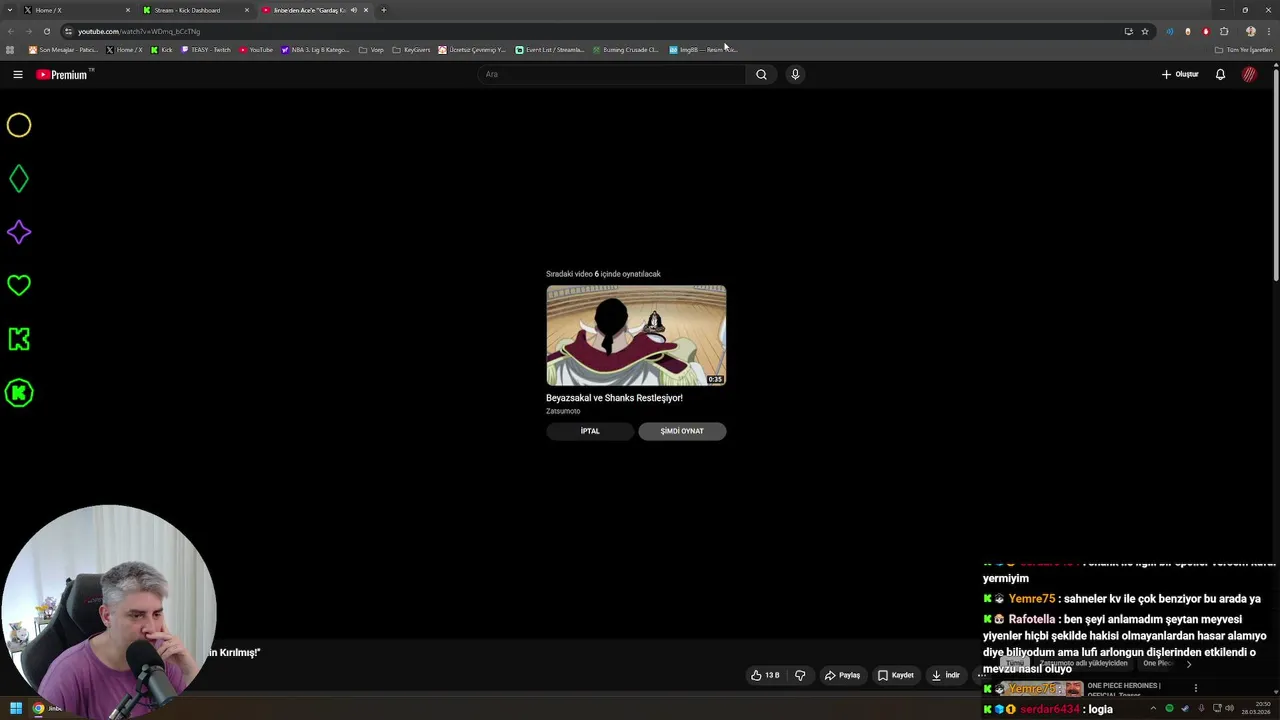The image size is (1280, 720).
Task: Dislike the video with thumbs down
Action: point(800,675)
